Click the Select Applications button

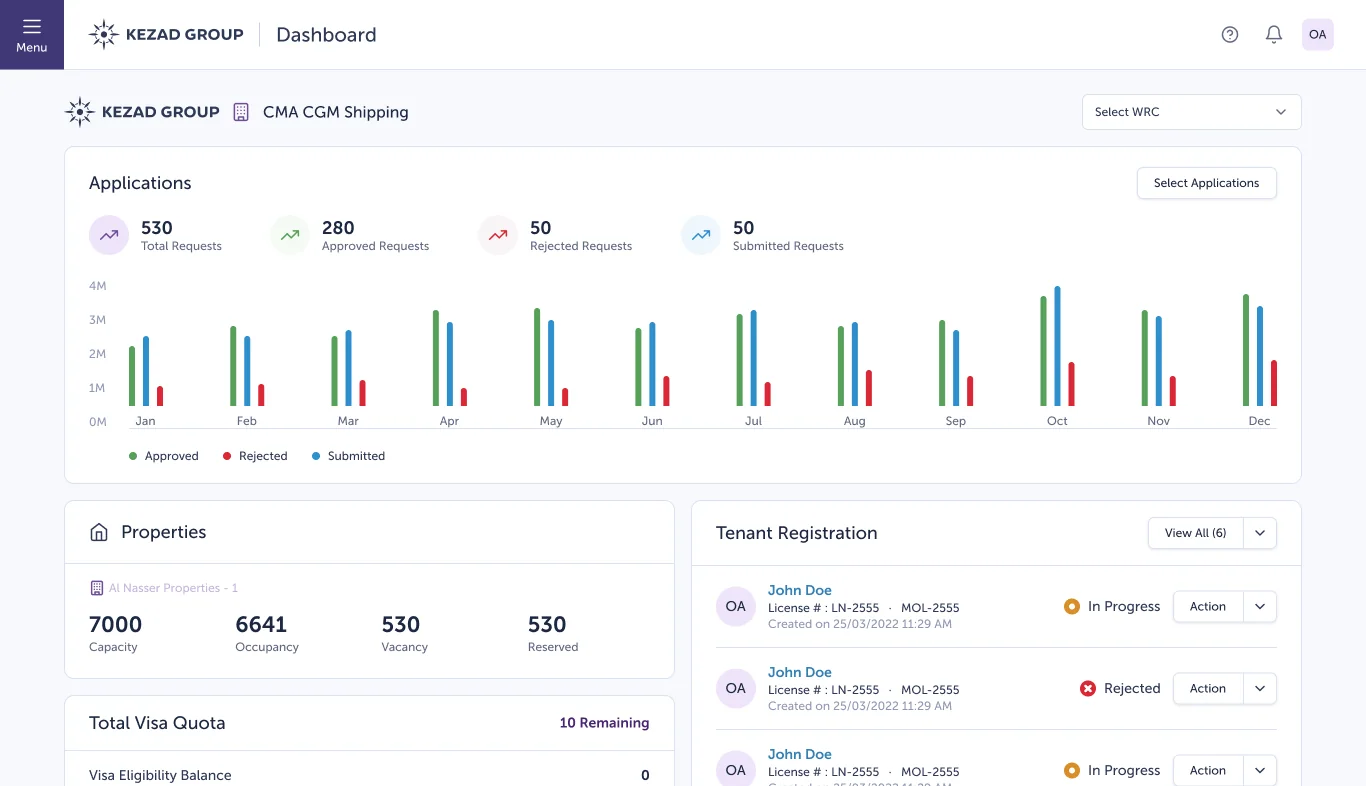[x=1207, y=183]
